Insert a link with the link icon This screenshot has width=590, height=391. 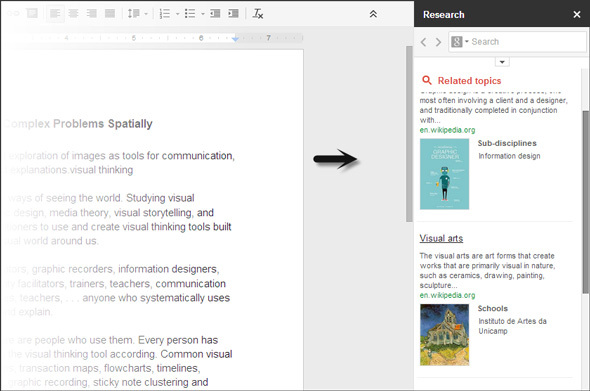pyautogui.click(x=14, y=14)
